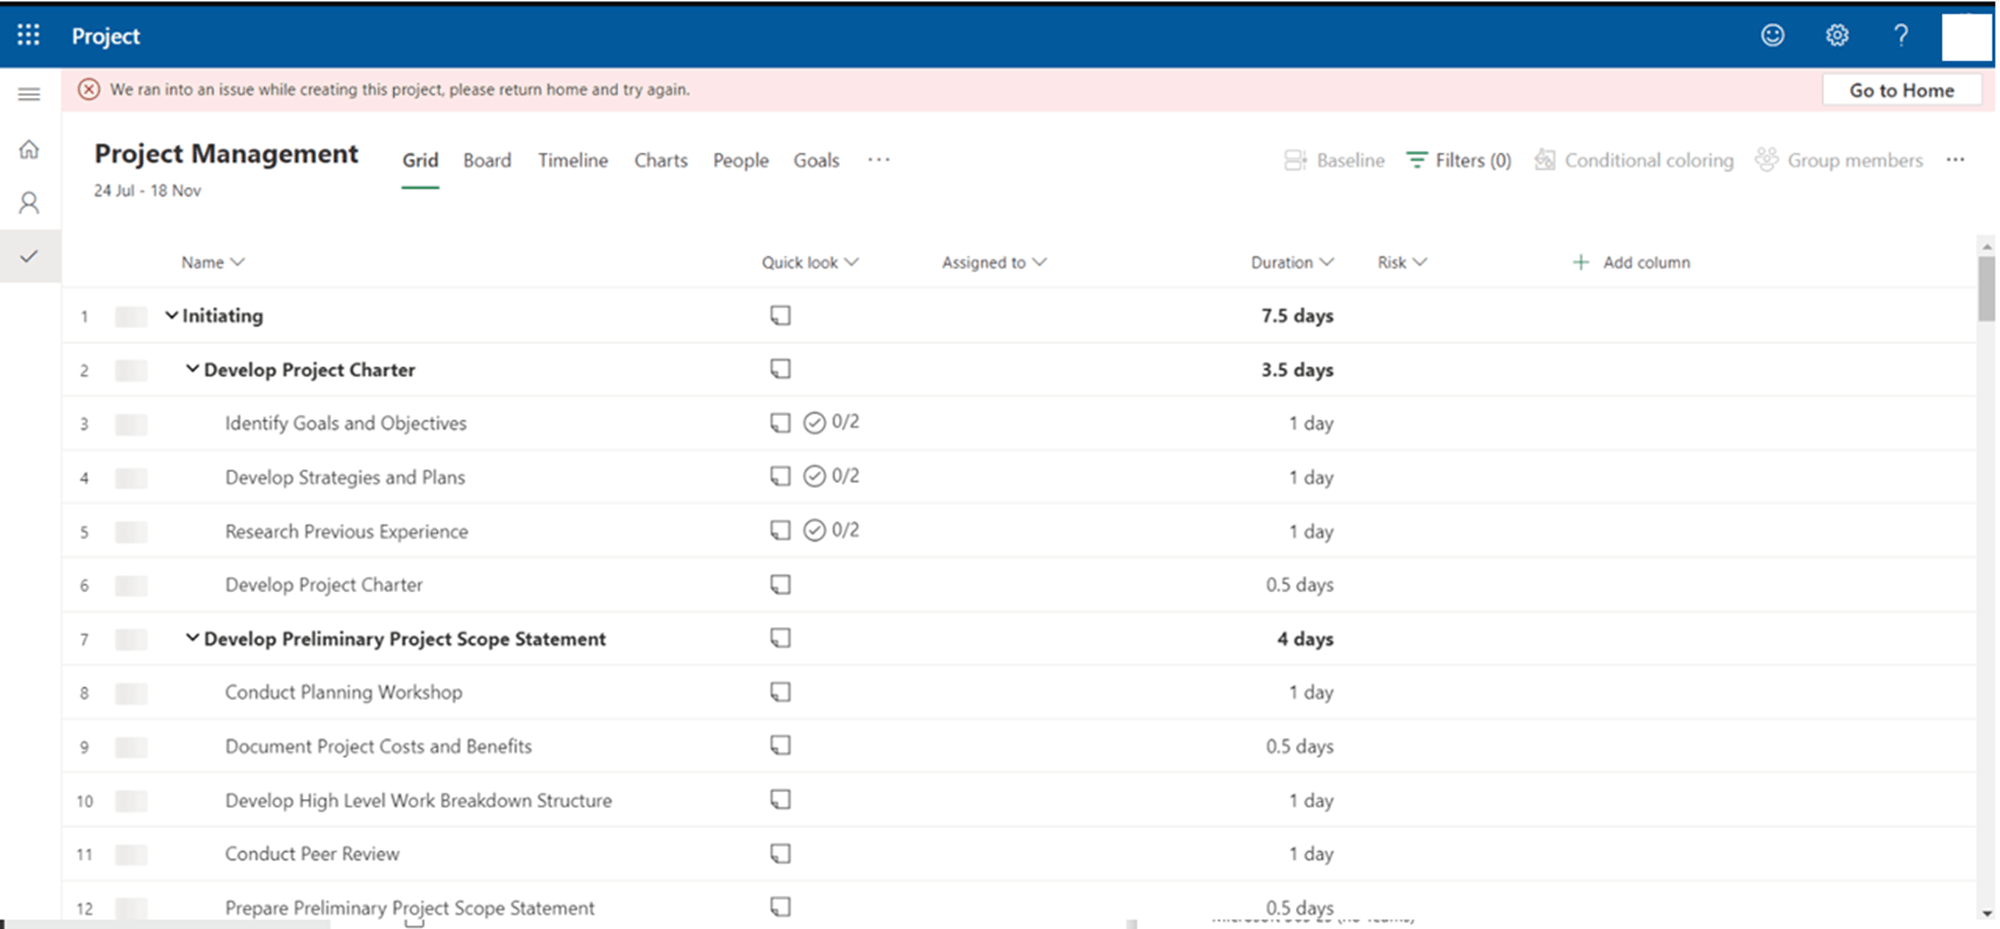Collapse Develop Preliminary Project Scope Statement group
The width and height of the screenshot is (2000, 929).
(192, 638)
